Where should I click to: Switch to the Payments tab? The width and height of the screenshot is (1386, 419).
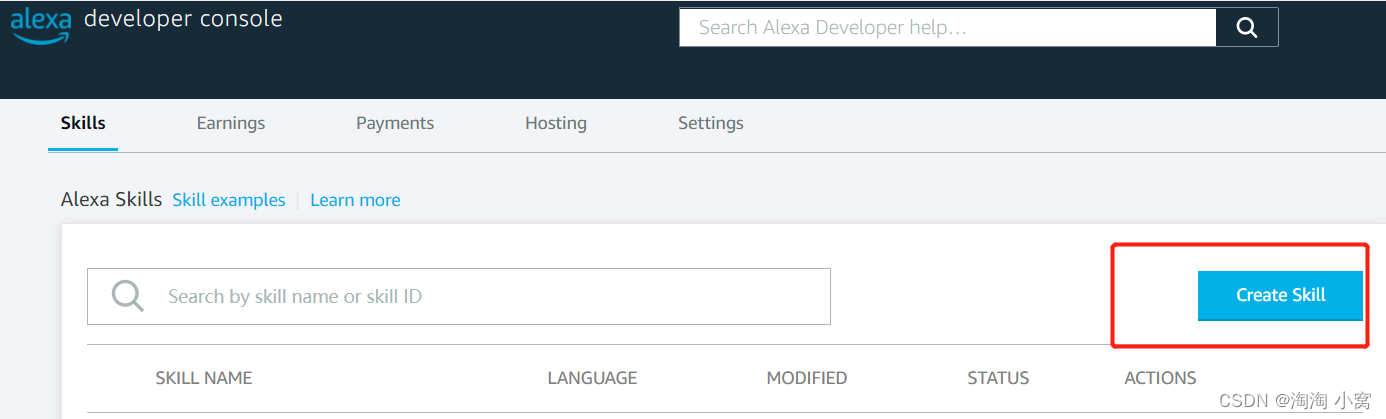coord(395,123)
